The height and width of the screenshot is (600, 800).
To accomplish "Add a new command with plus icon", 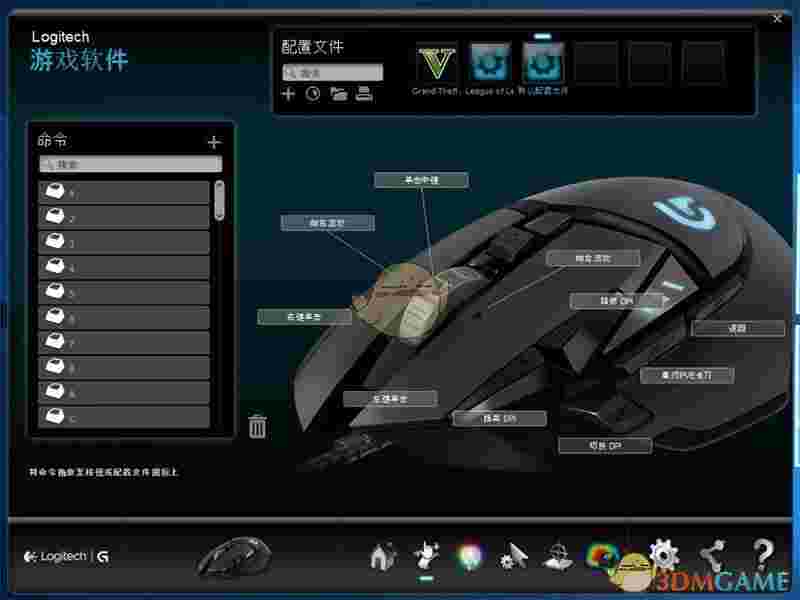I will pyautogui.click(x=213, y=142).
